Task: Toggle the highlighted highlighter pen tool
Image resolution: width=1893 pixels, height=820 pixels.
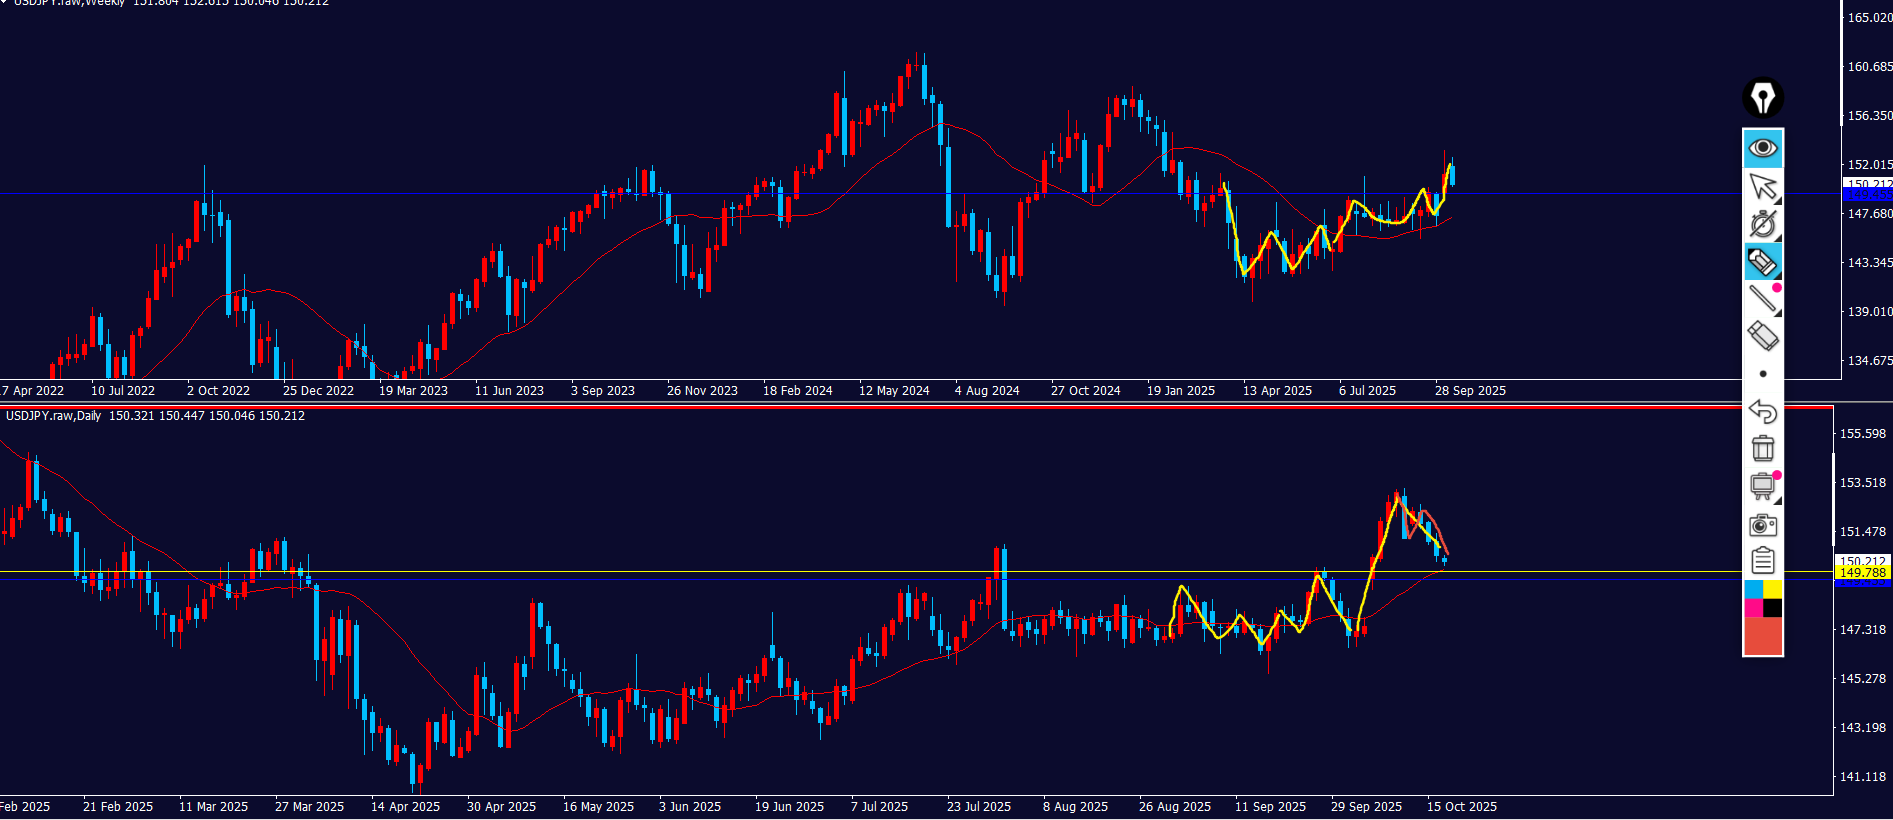Action: pyautogui.click(x=1763, y=263)
